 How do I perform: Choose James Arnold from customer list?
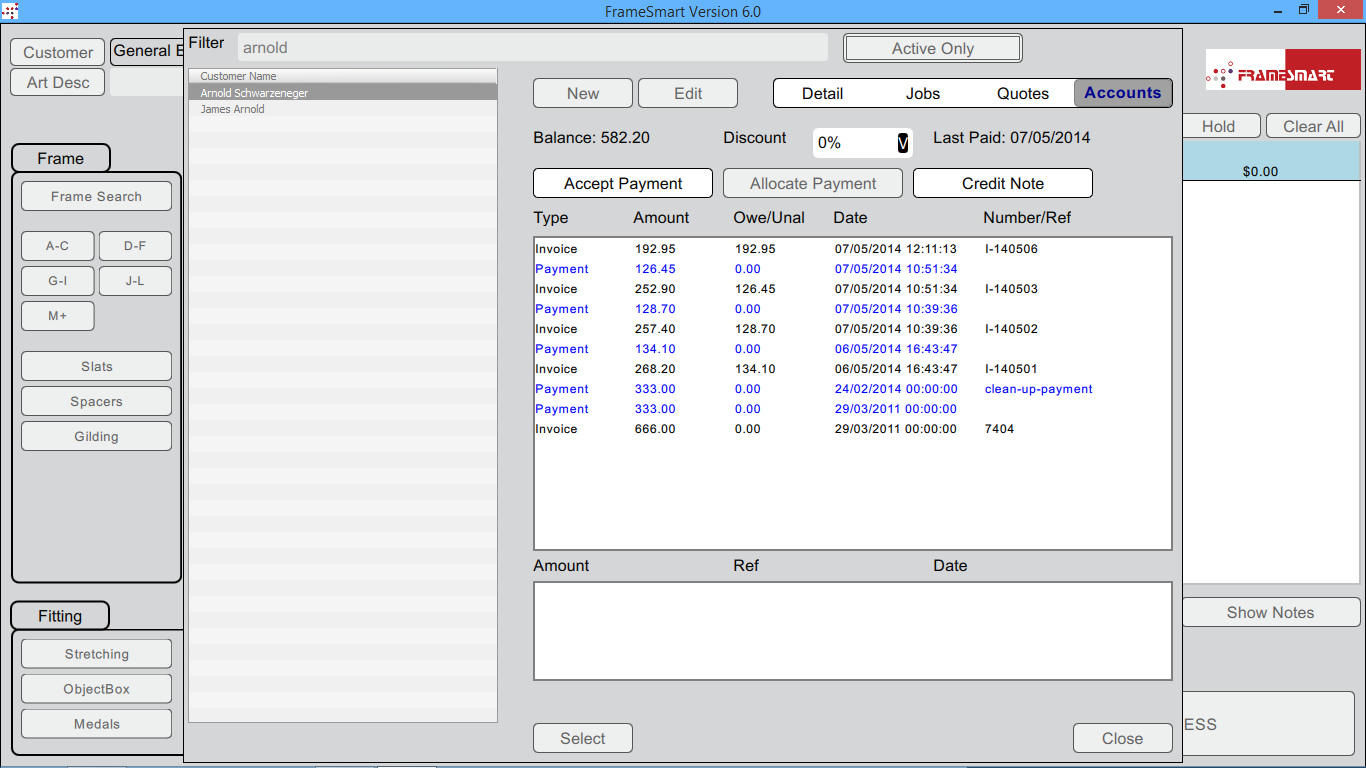pos(233,109)
